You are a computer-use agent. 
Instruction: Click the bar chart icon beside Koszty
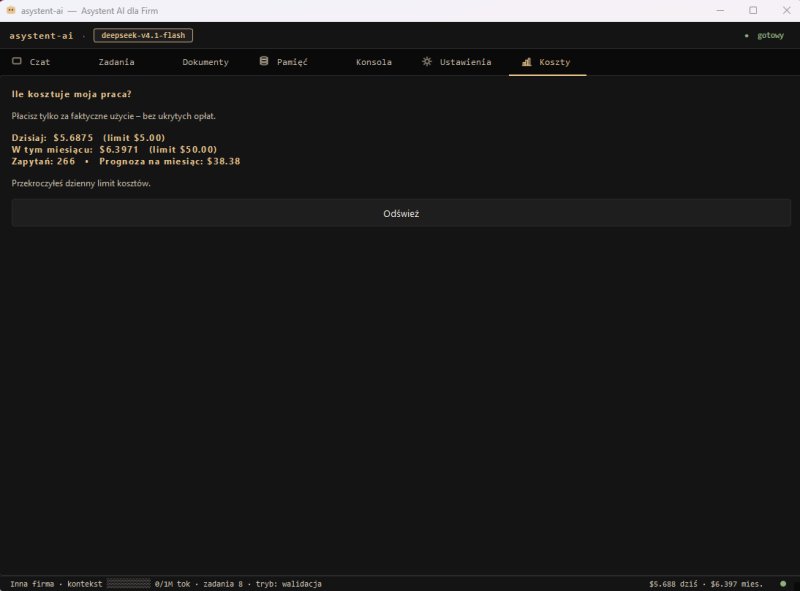coord(527,62)
